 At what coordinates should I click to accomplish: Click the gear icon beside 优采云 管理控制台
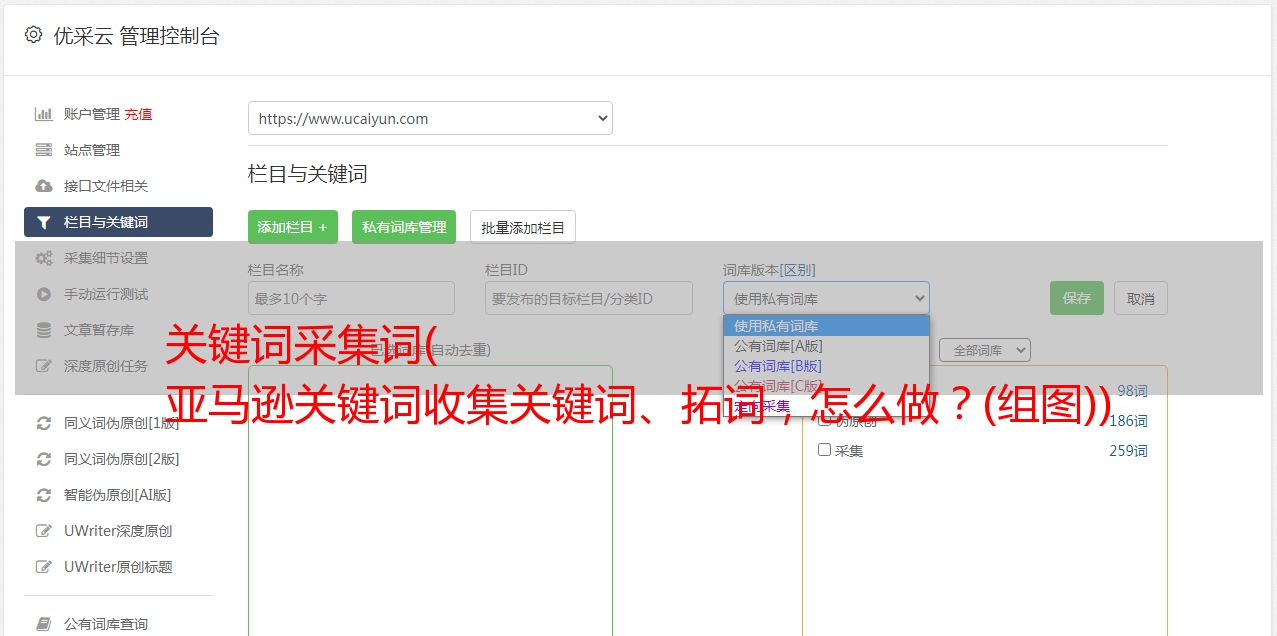[x=33, y=35]
